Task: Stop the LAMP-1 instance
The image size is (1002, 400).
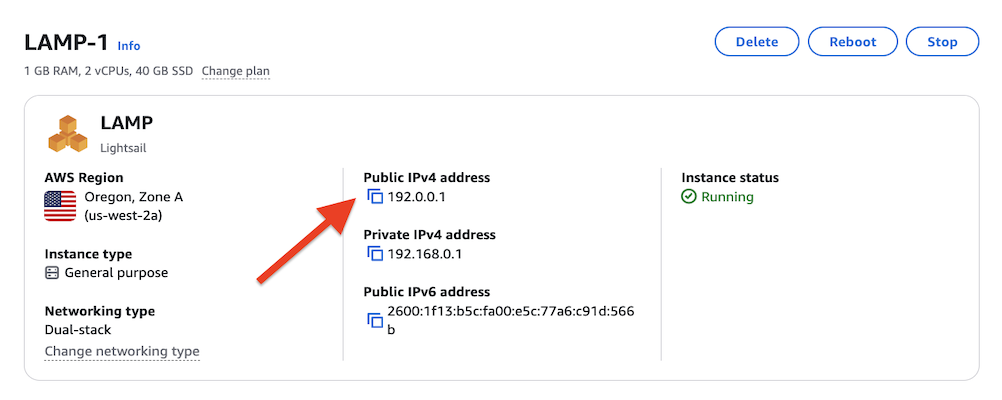Action: [x=942, y=42]
